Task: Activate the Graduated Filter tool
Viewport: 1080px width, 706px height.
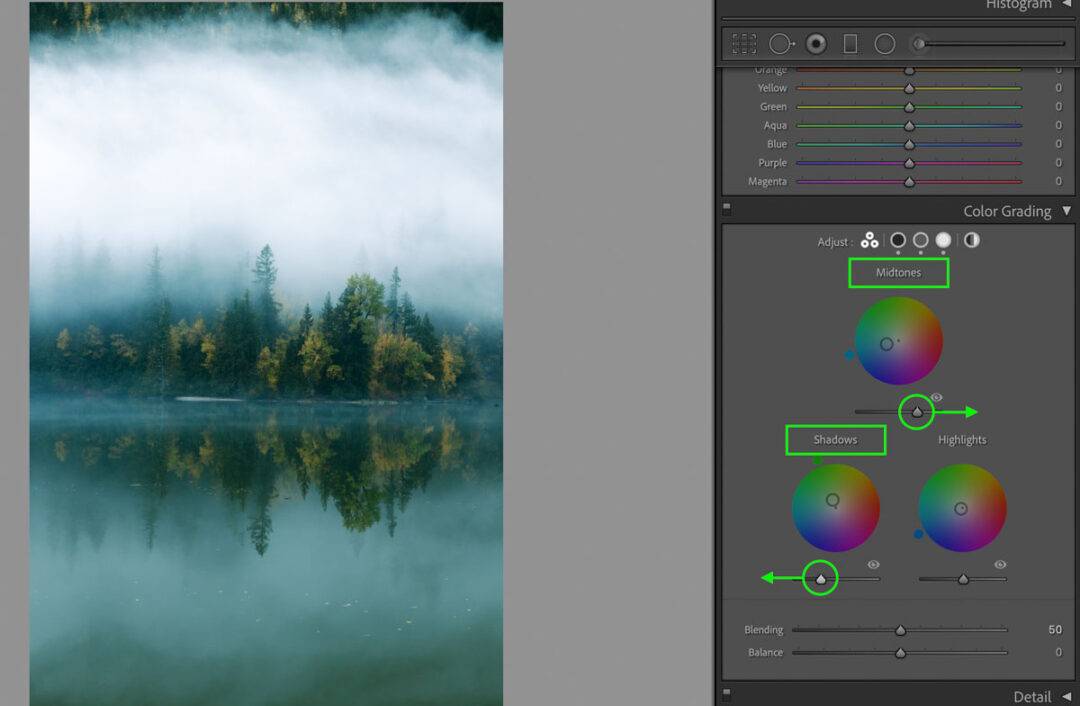Action: tap(849, 43)
